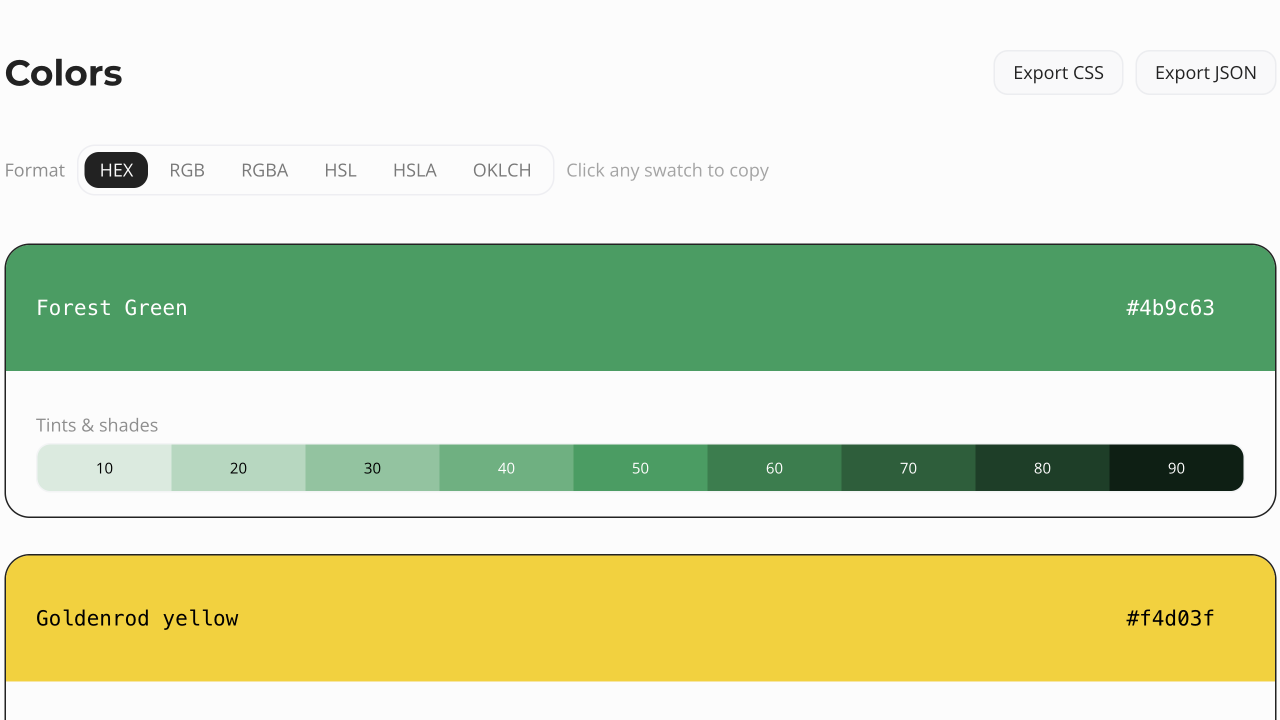Image resolution: width=1280 pixels, height=720 pixels.
Task: Select the HSLA format tab
Action: coord(415,170)
